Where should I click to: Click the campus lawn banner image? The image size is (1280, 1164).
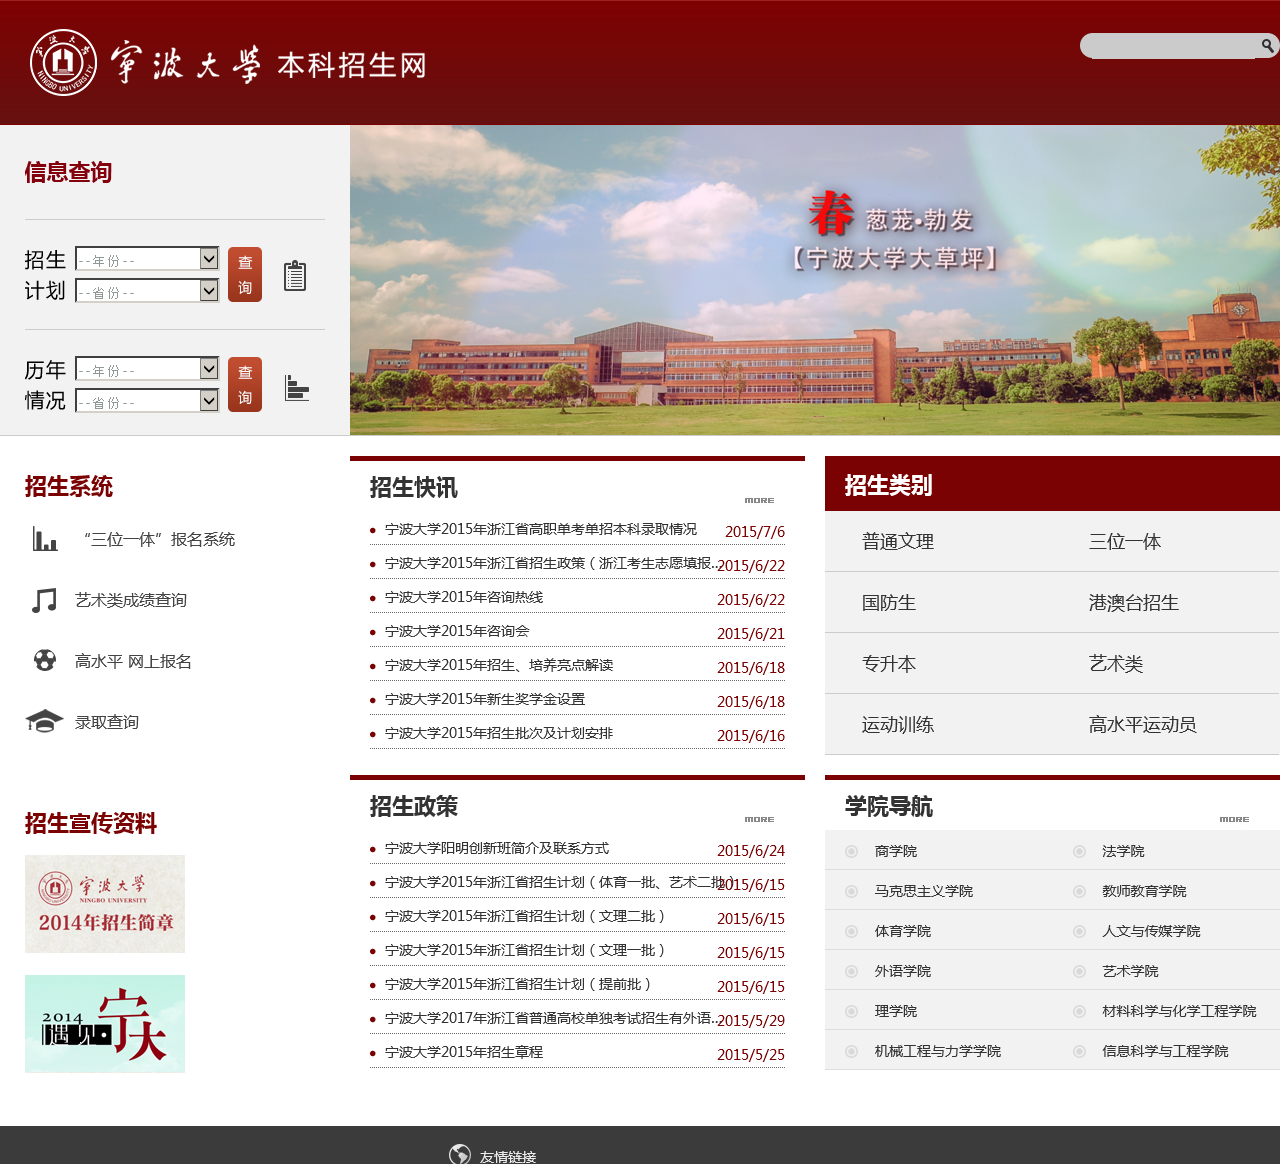coord(815,280)
